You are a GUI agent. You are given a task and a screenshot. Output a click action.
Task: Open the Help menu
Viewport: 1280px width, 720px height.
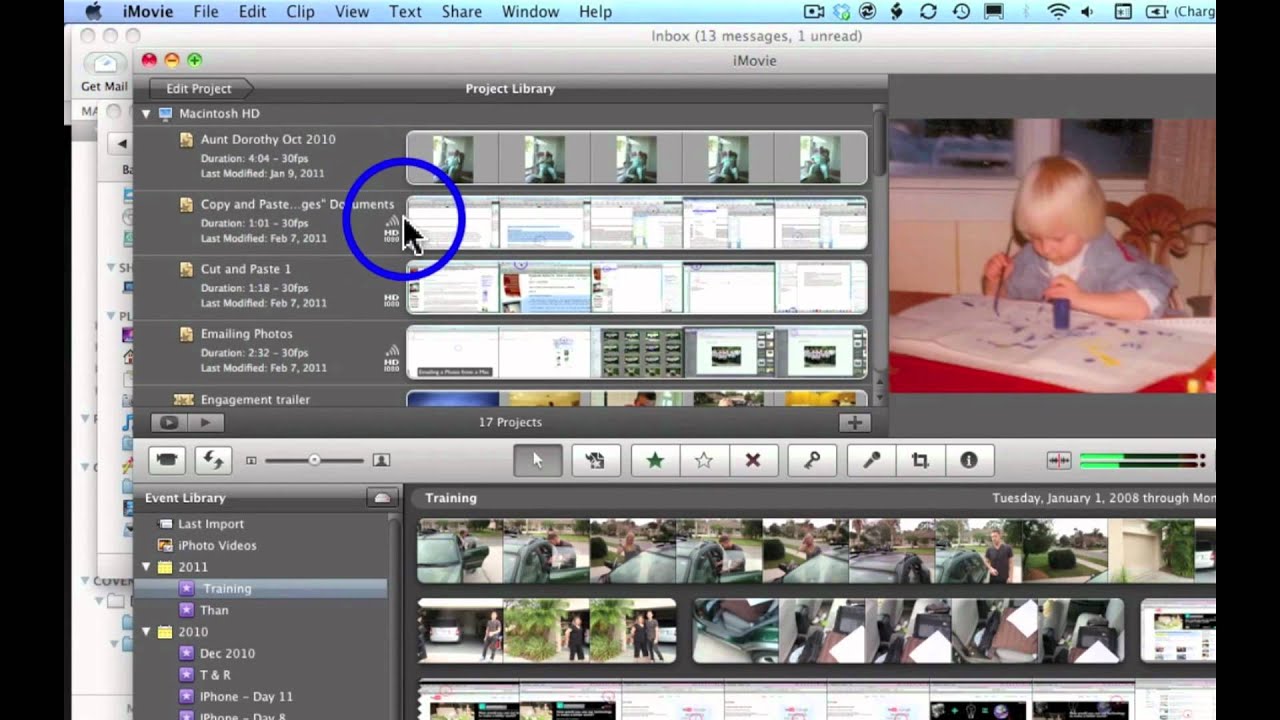pos(595,12)
